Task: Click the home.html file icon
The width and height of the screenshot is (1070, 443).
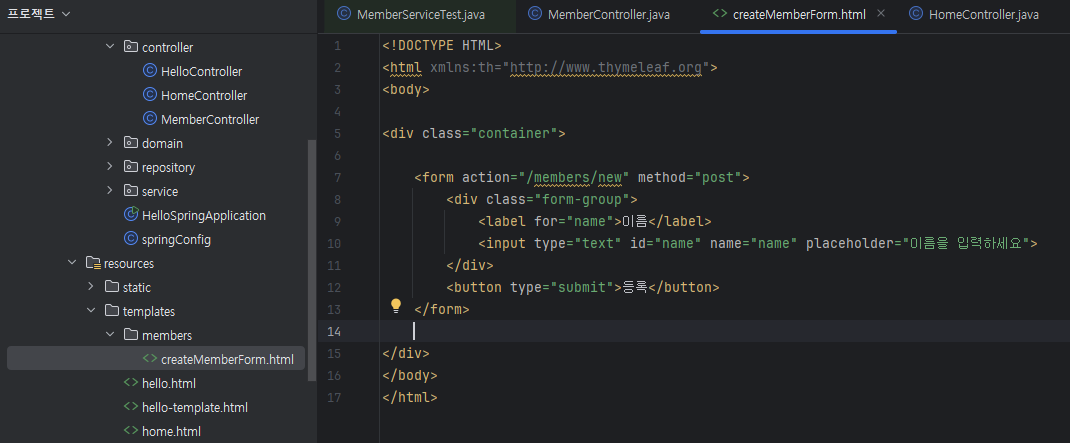Action: click(x=130, y=431)
